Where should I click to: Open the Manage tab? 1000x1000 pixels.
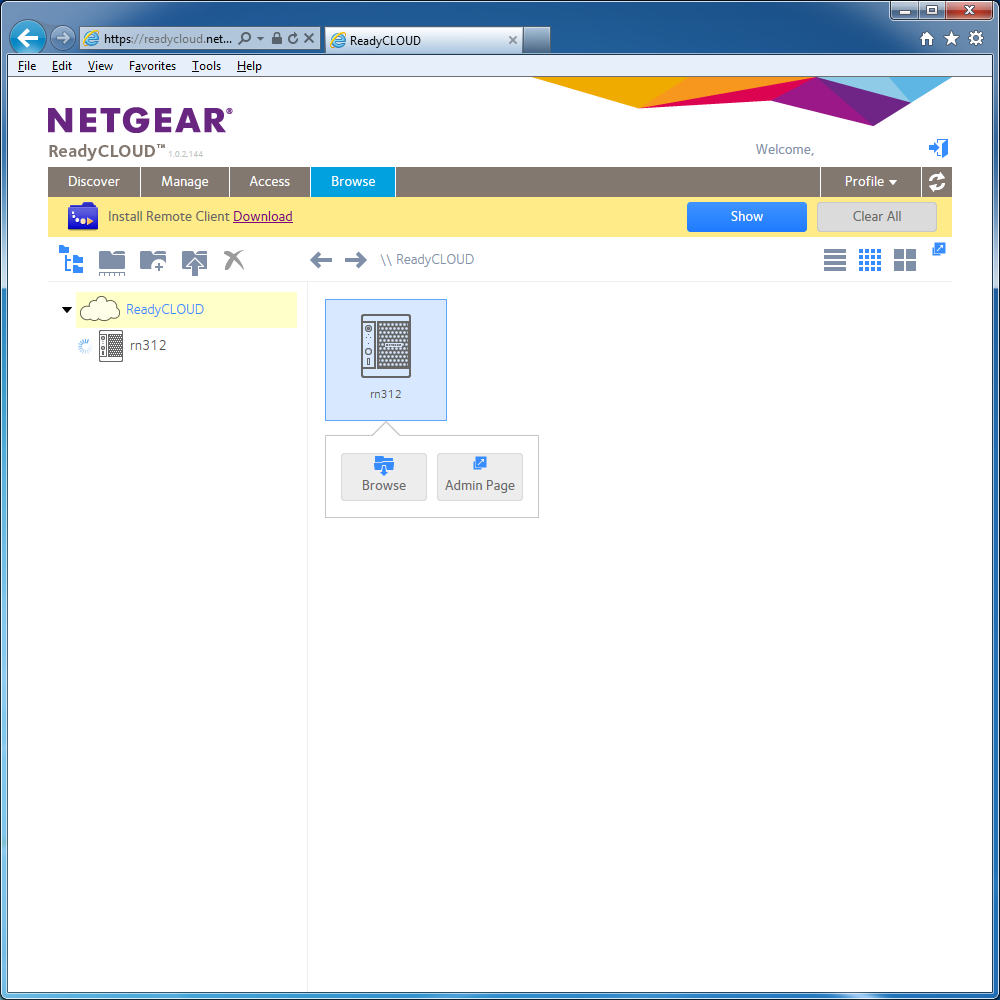185,182
